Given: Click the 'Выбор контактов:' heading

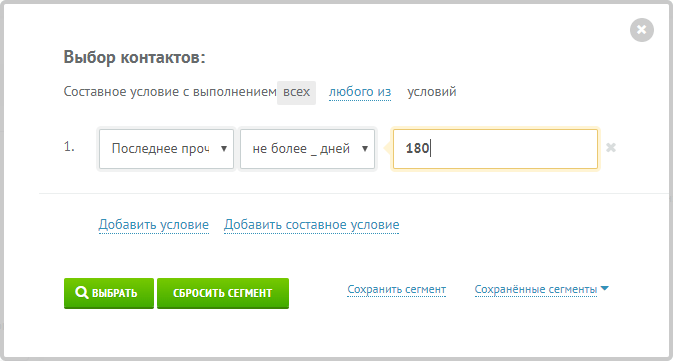Looking at the screenshot, I should point(134,57).
